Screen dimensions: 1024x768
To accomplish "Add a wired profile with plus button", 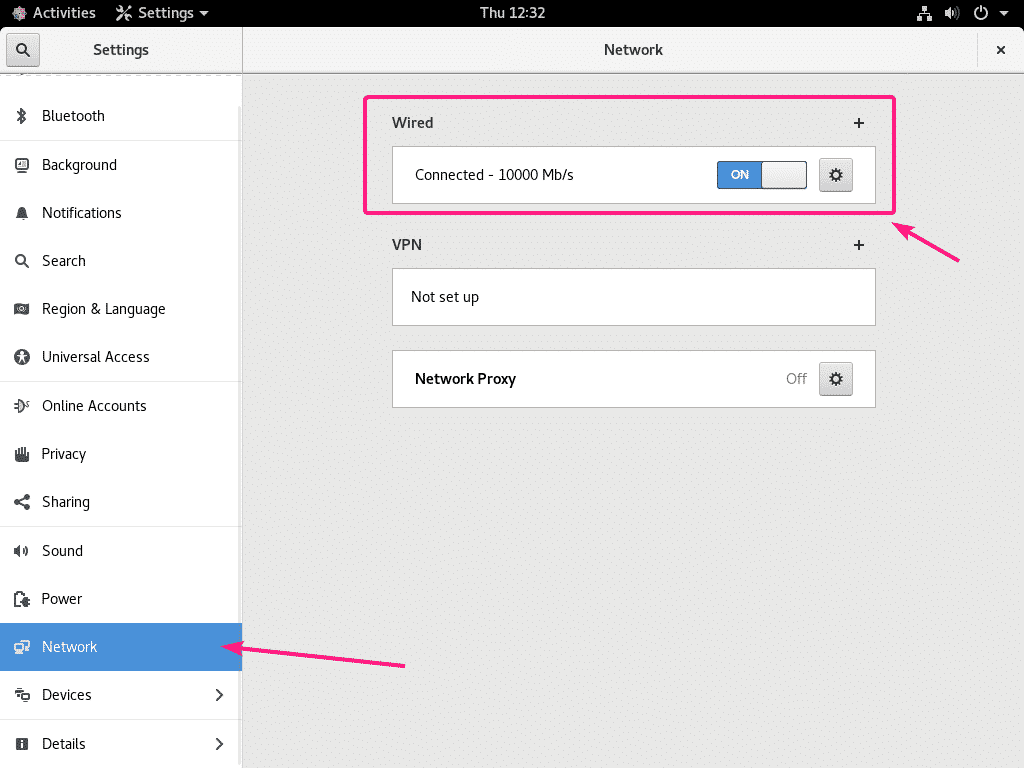I will tap(858, 122).
